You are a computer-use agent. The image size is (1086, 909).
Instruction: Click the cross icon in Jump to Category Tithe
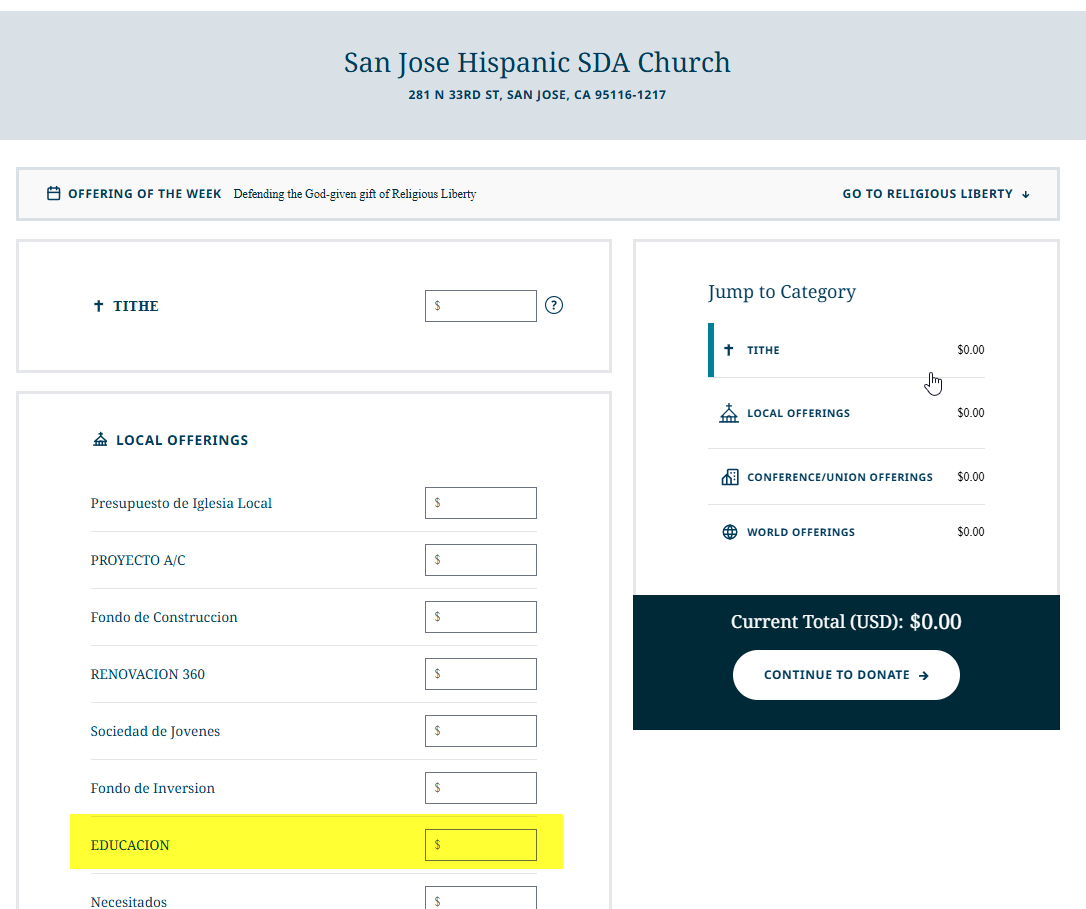729,350
